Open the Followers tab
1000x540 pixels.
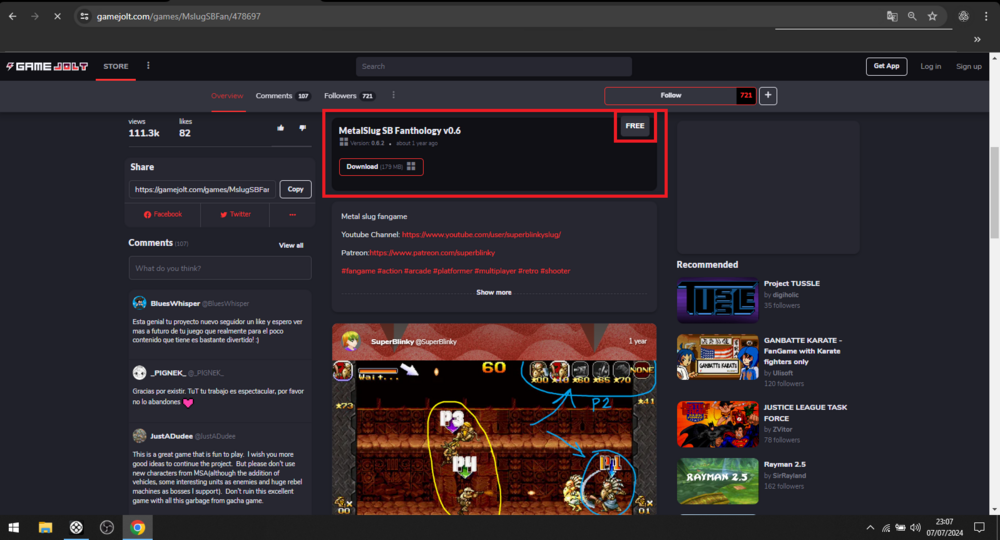[x=340, y=95]
